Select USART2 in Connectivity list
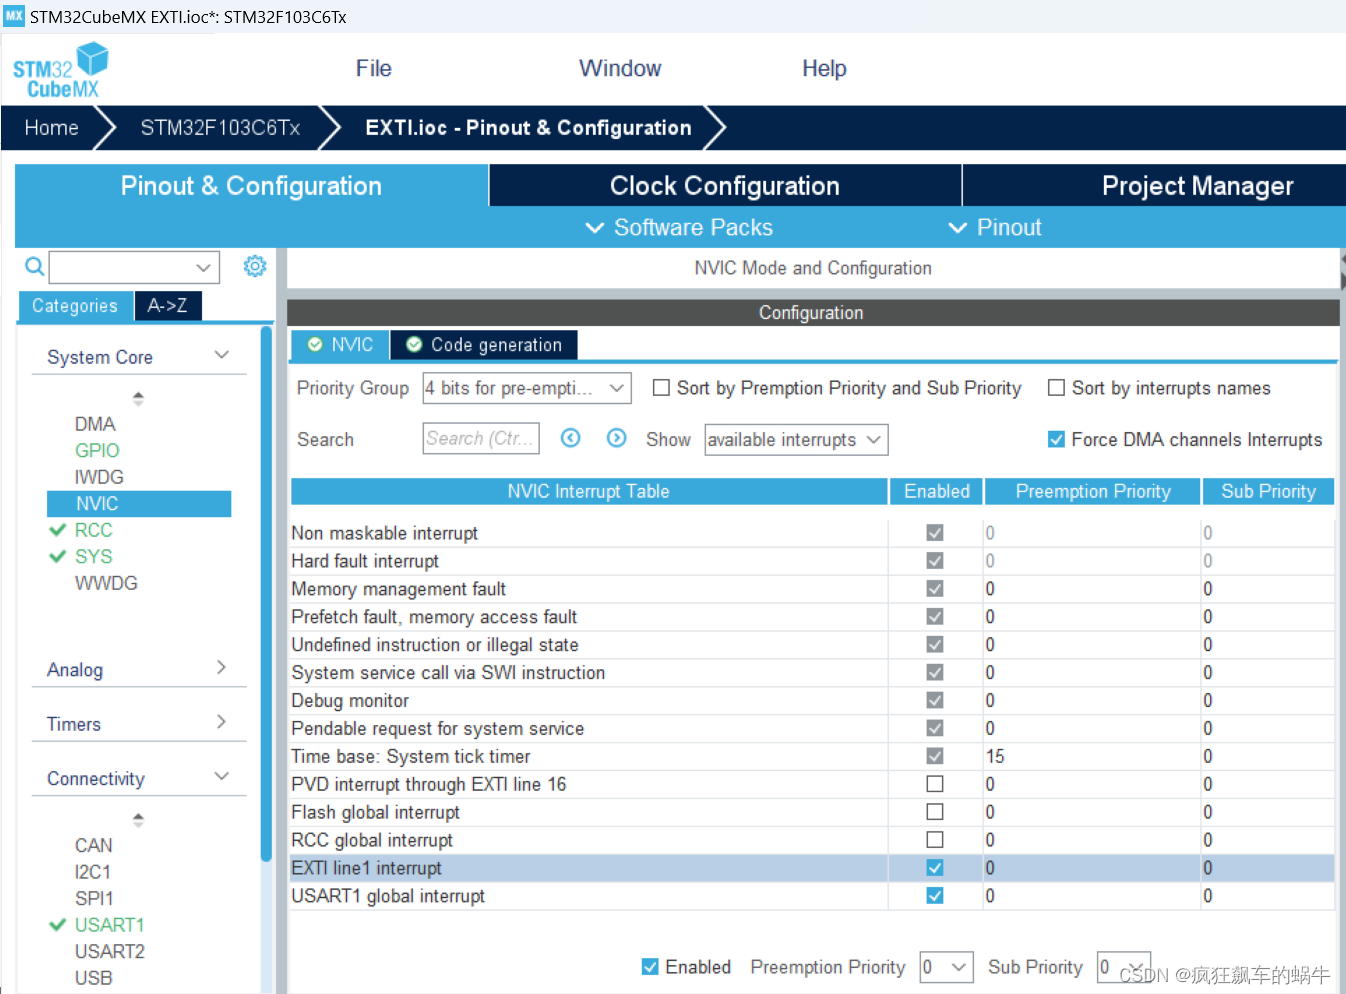The height and width of the screenshot is (994, 1346). 110,951
